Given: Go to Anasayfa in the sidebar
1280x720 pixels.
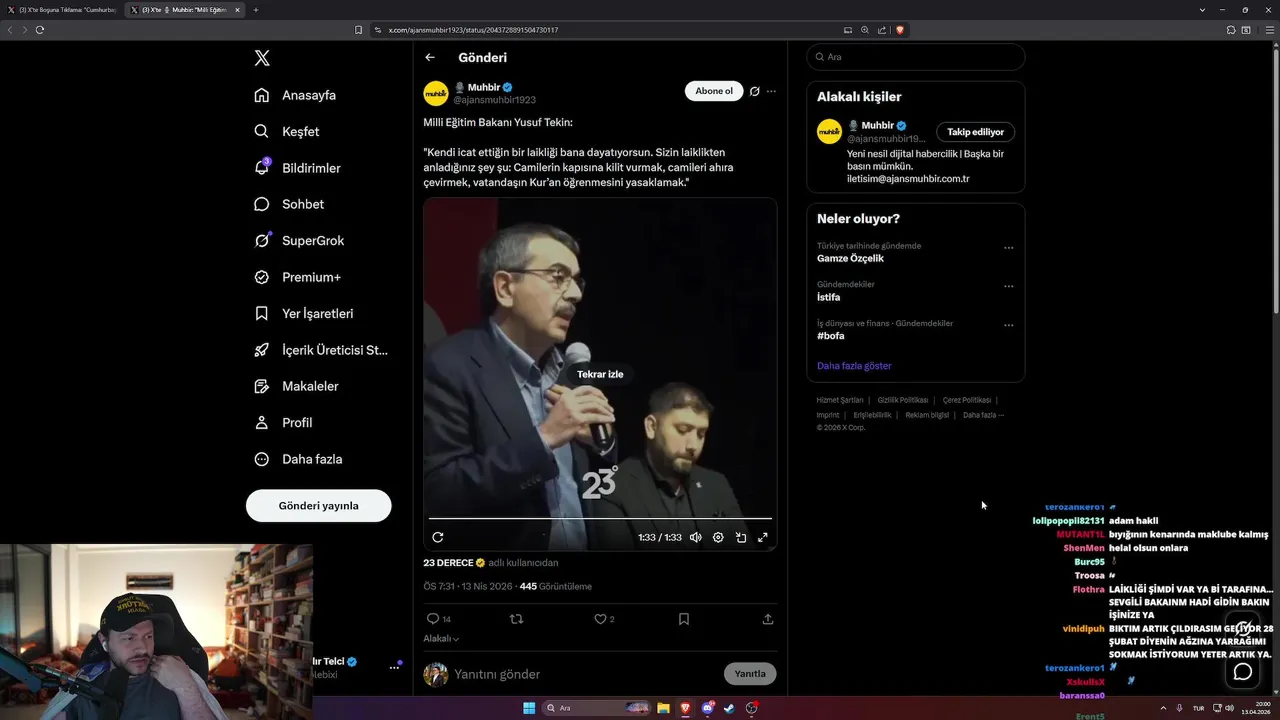Looking at the screenshot, I should click(295, 95).
